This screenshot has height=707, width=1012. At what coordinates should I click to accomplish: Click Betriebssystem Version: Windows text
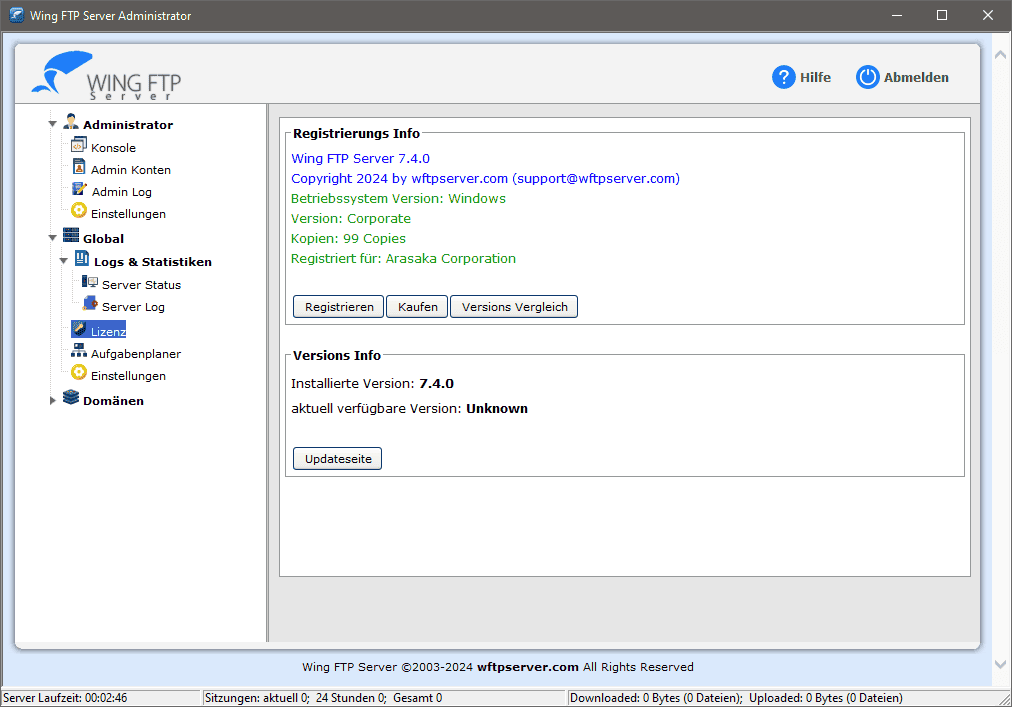tap(398, 198)
